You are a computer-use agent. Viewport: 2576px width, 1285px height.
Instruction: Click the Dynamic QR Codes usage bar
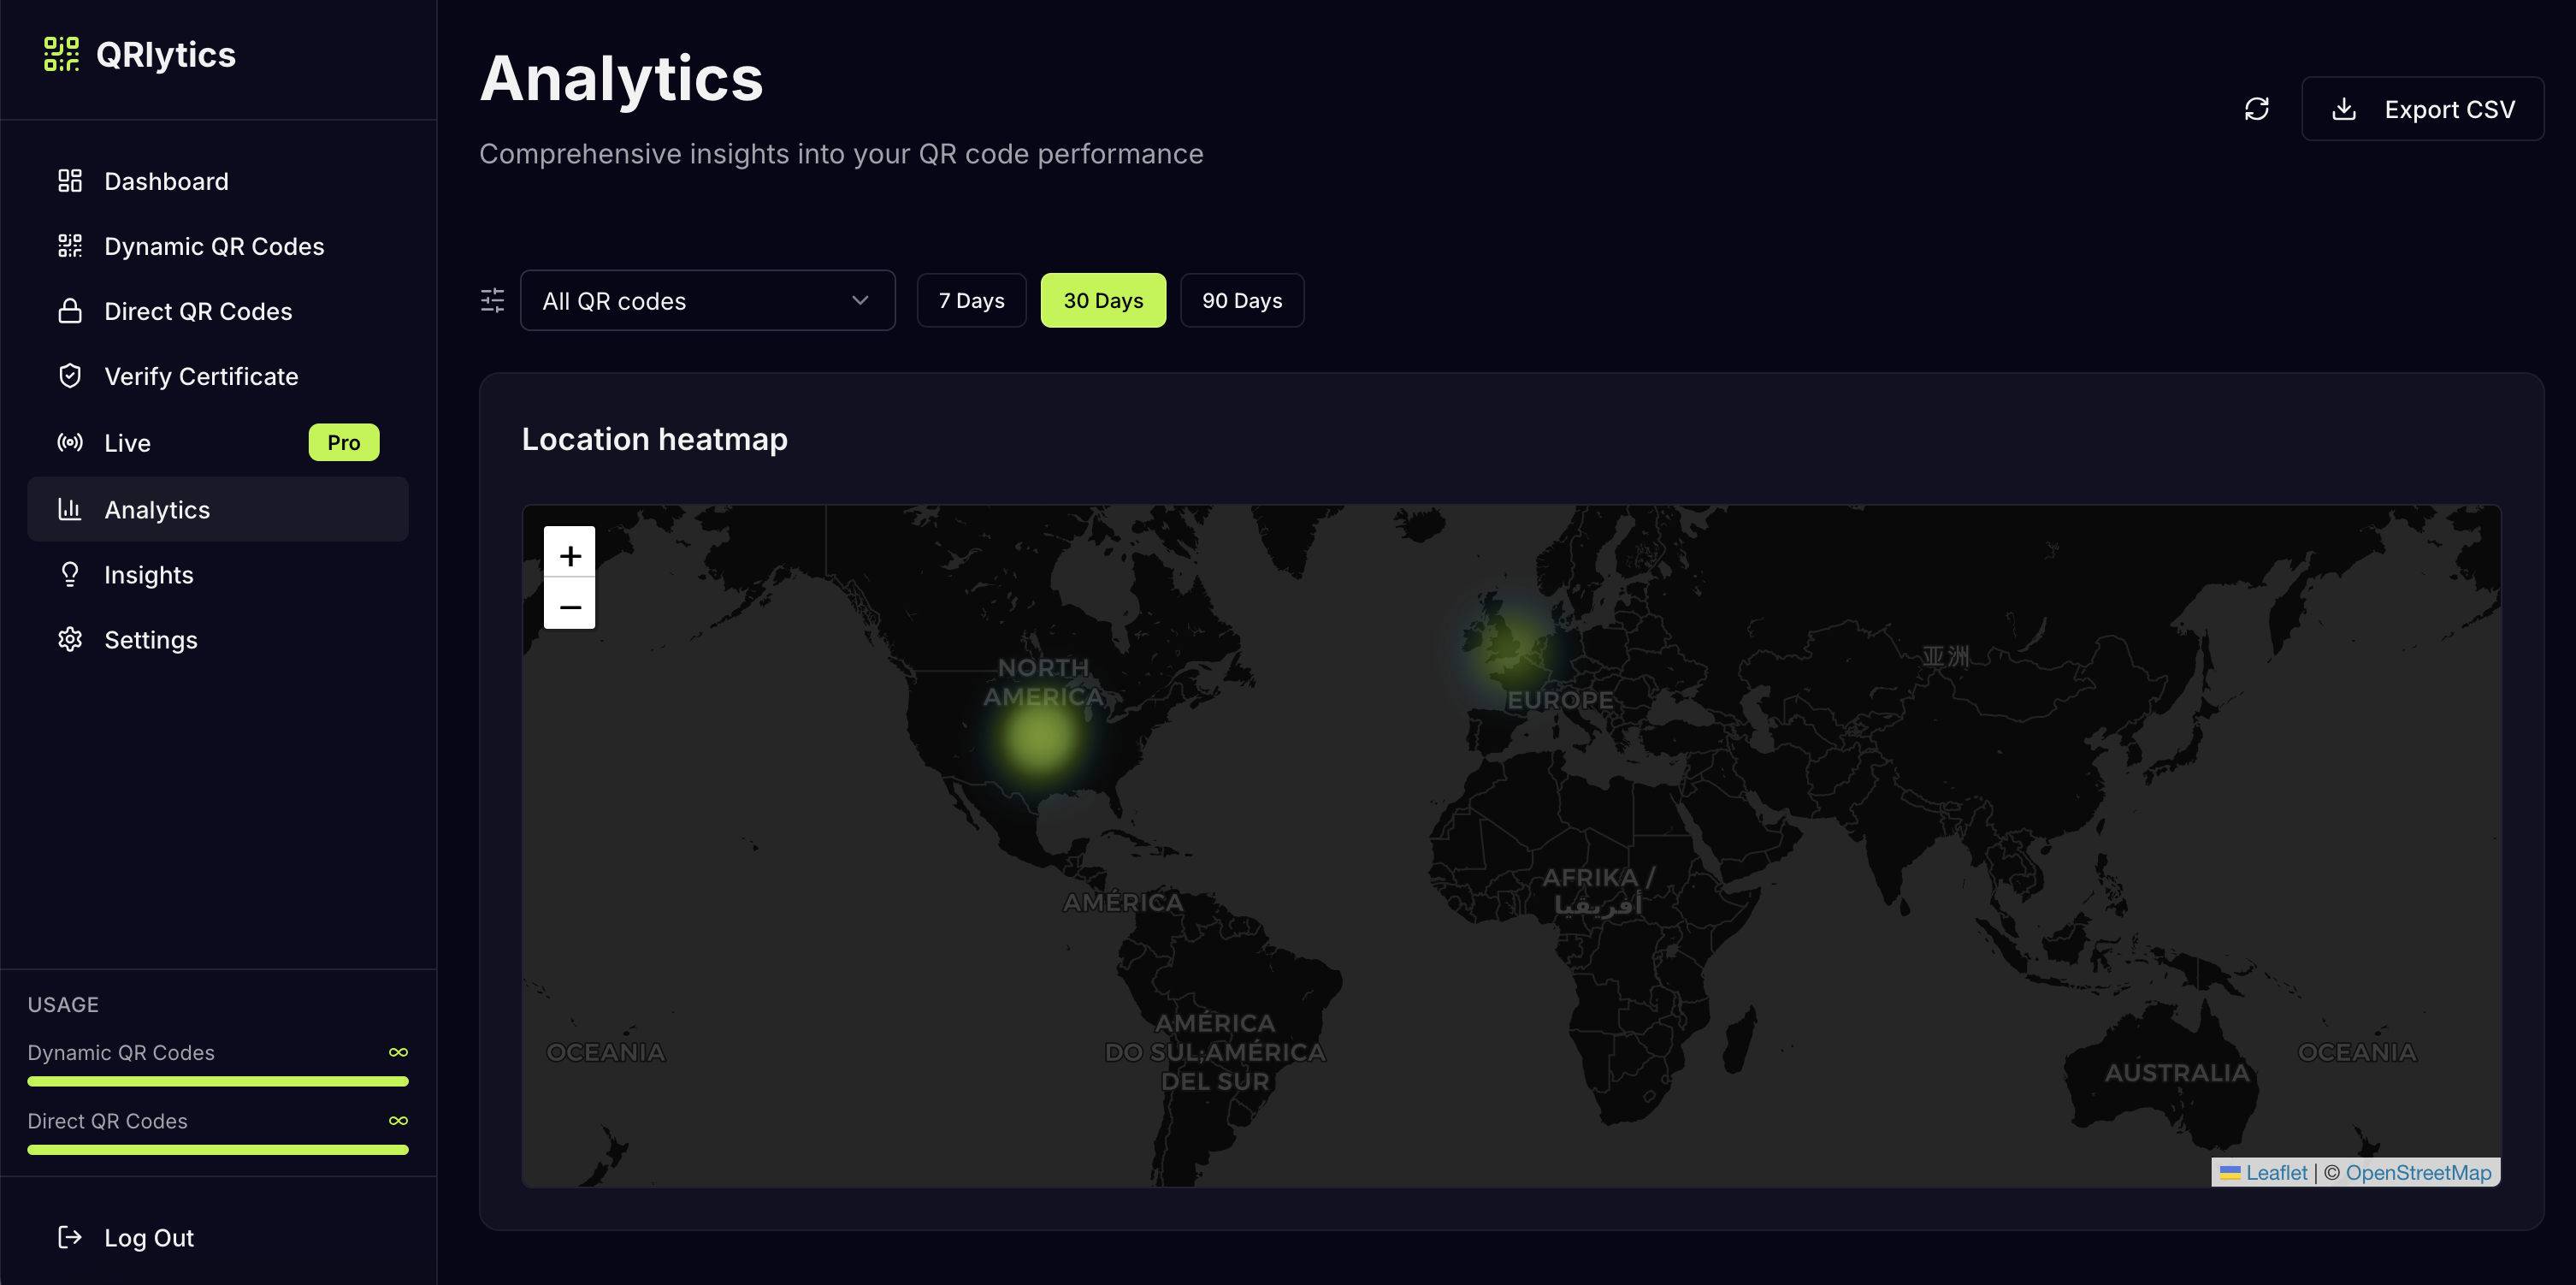pos(218,1081)
